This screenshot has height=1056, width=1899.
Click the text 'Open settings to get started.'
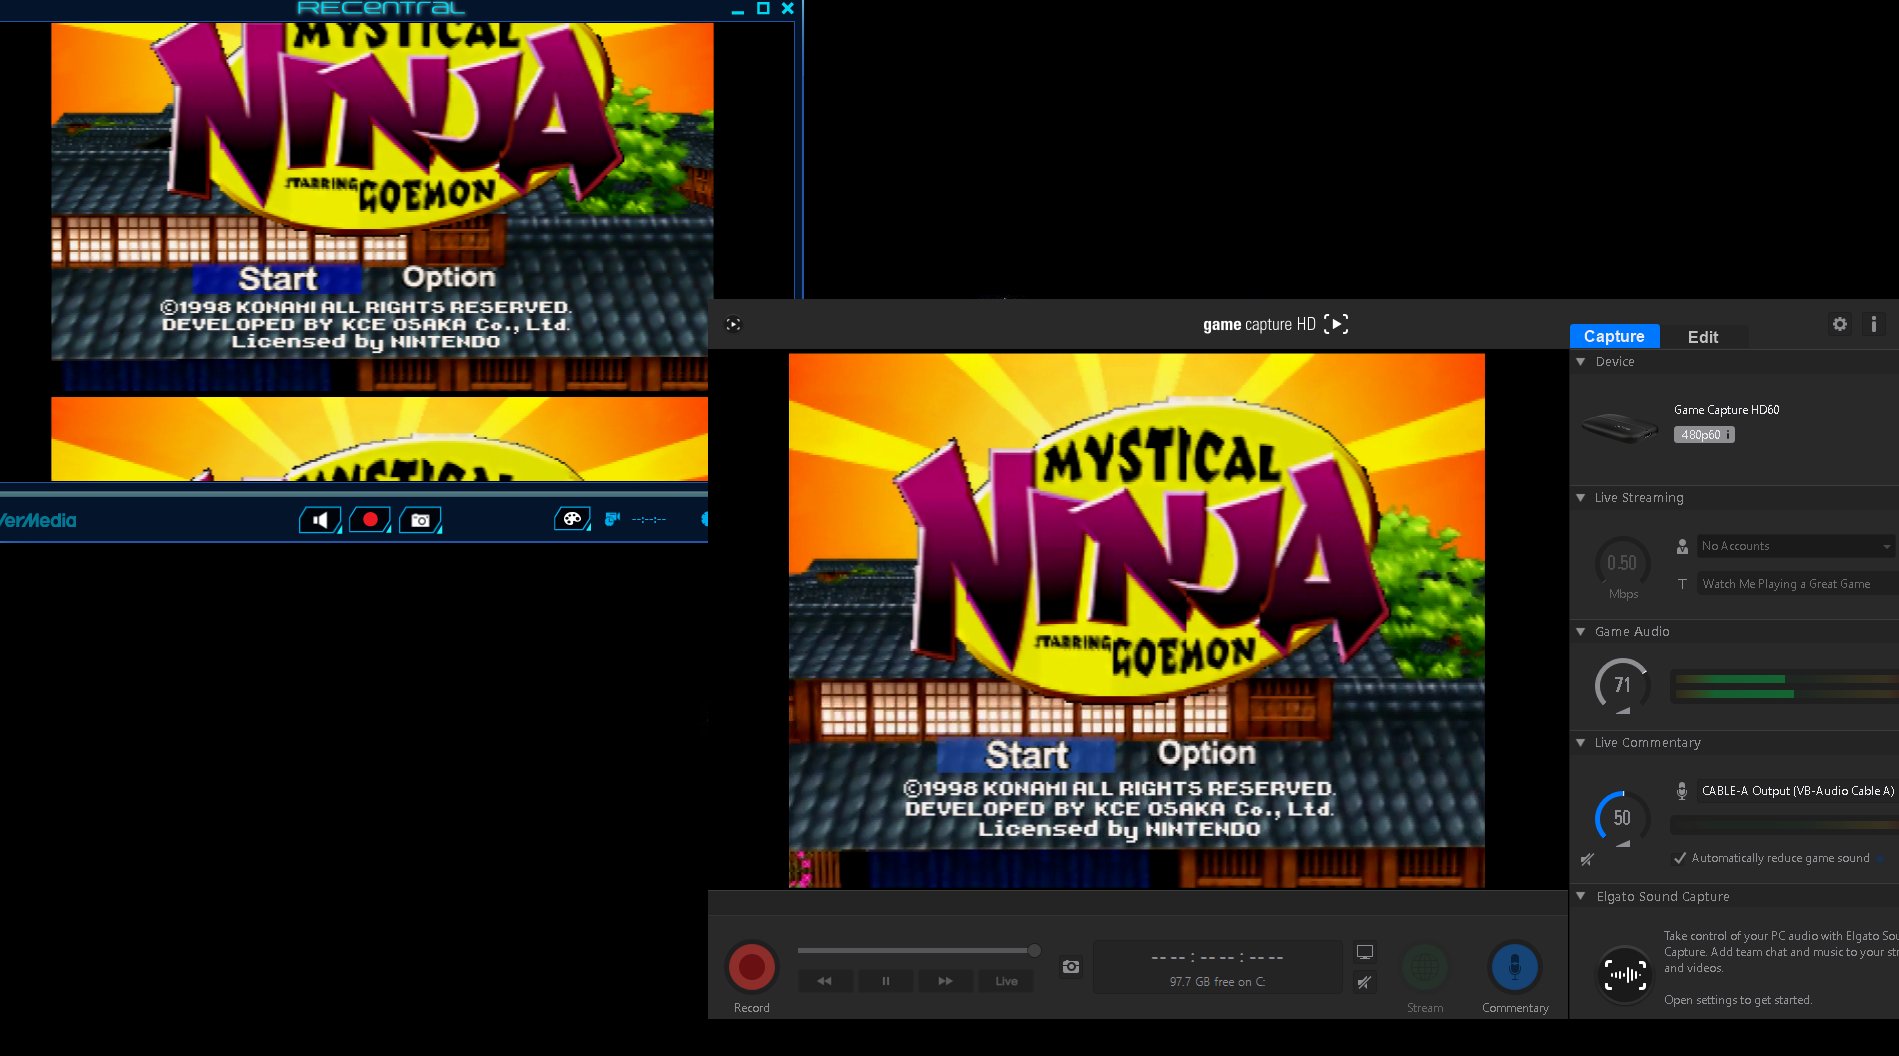click(1738, 1000)
